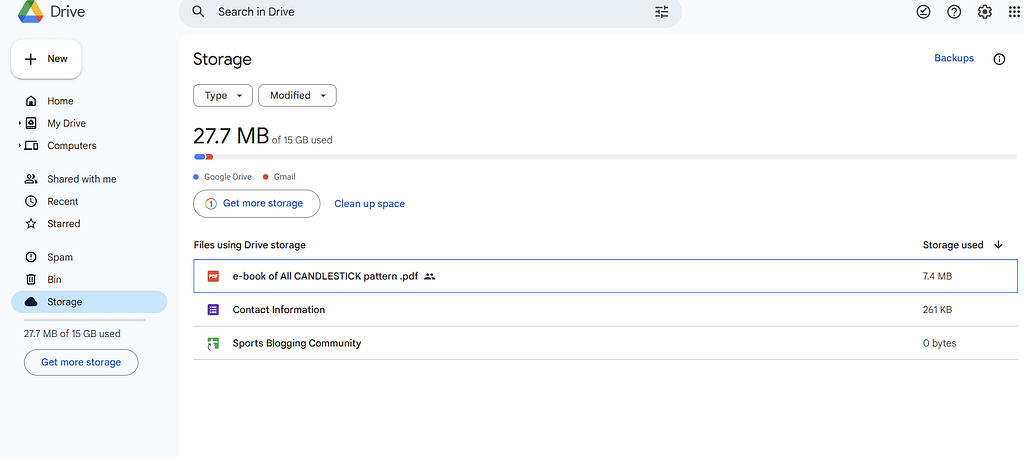Open the Modified filter dropdown
This screenshot has width=1024, height=457.
(297, 95)
